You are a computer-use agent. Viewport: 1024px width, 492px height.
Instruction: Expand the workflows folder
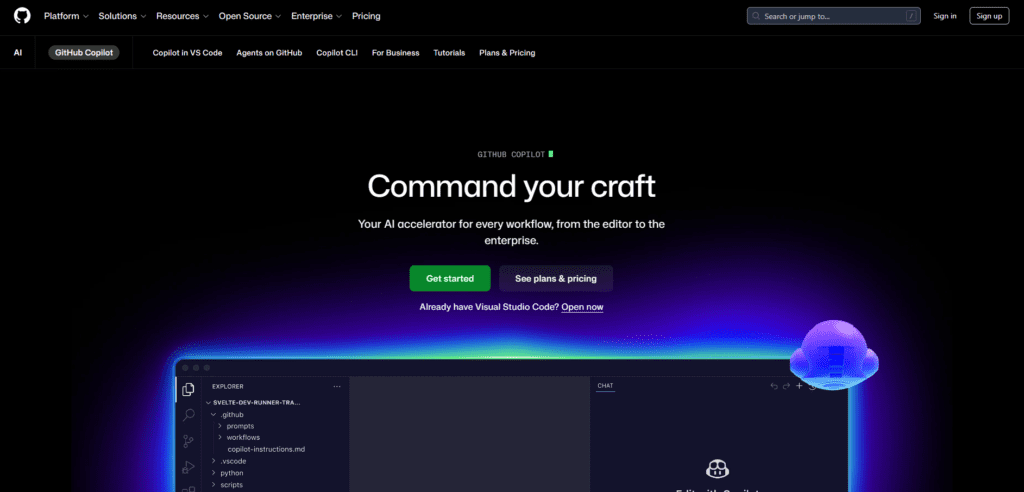(238, 437)
